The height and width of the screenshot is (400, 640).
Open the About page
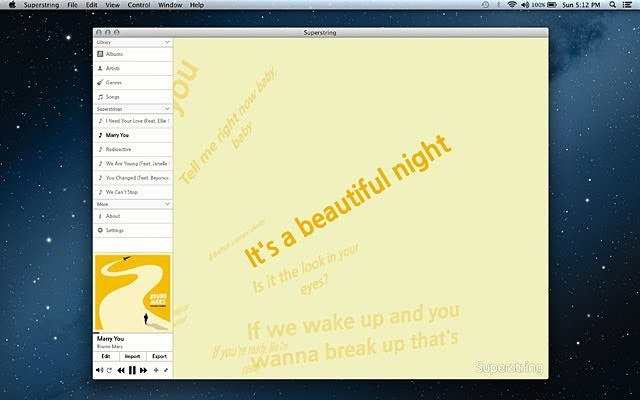tap(133, 216)
